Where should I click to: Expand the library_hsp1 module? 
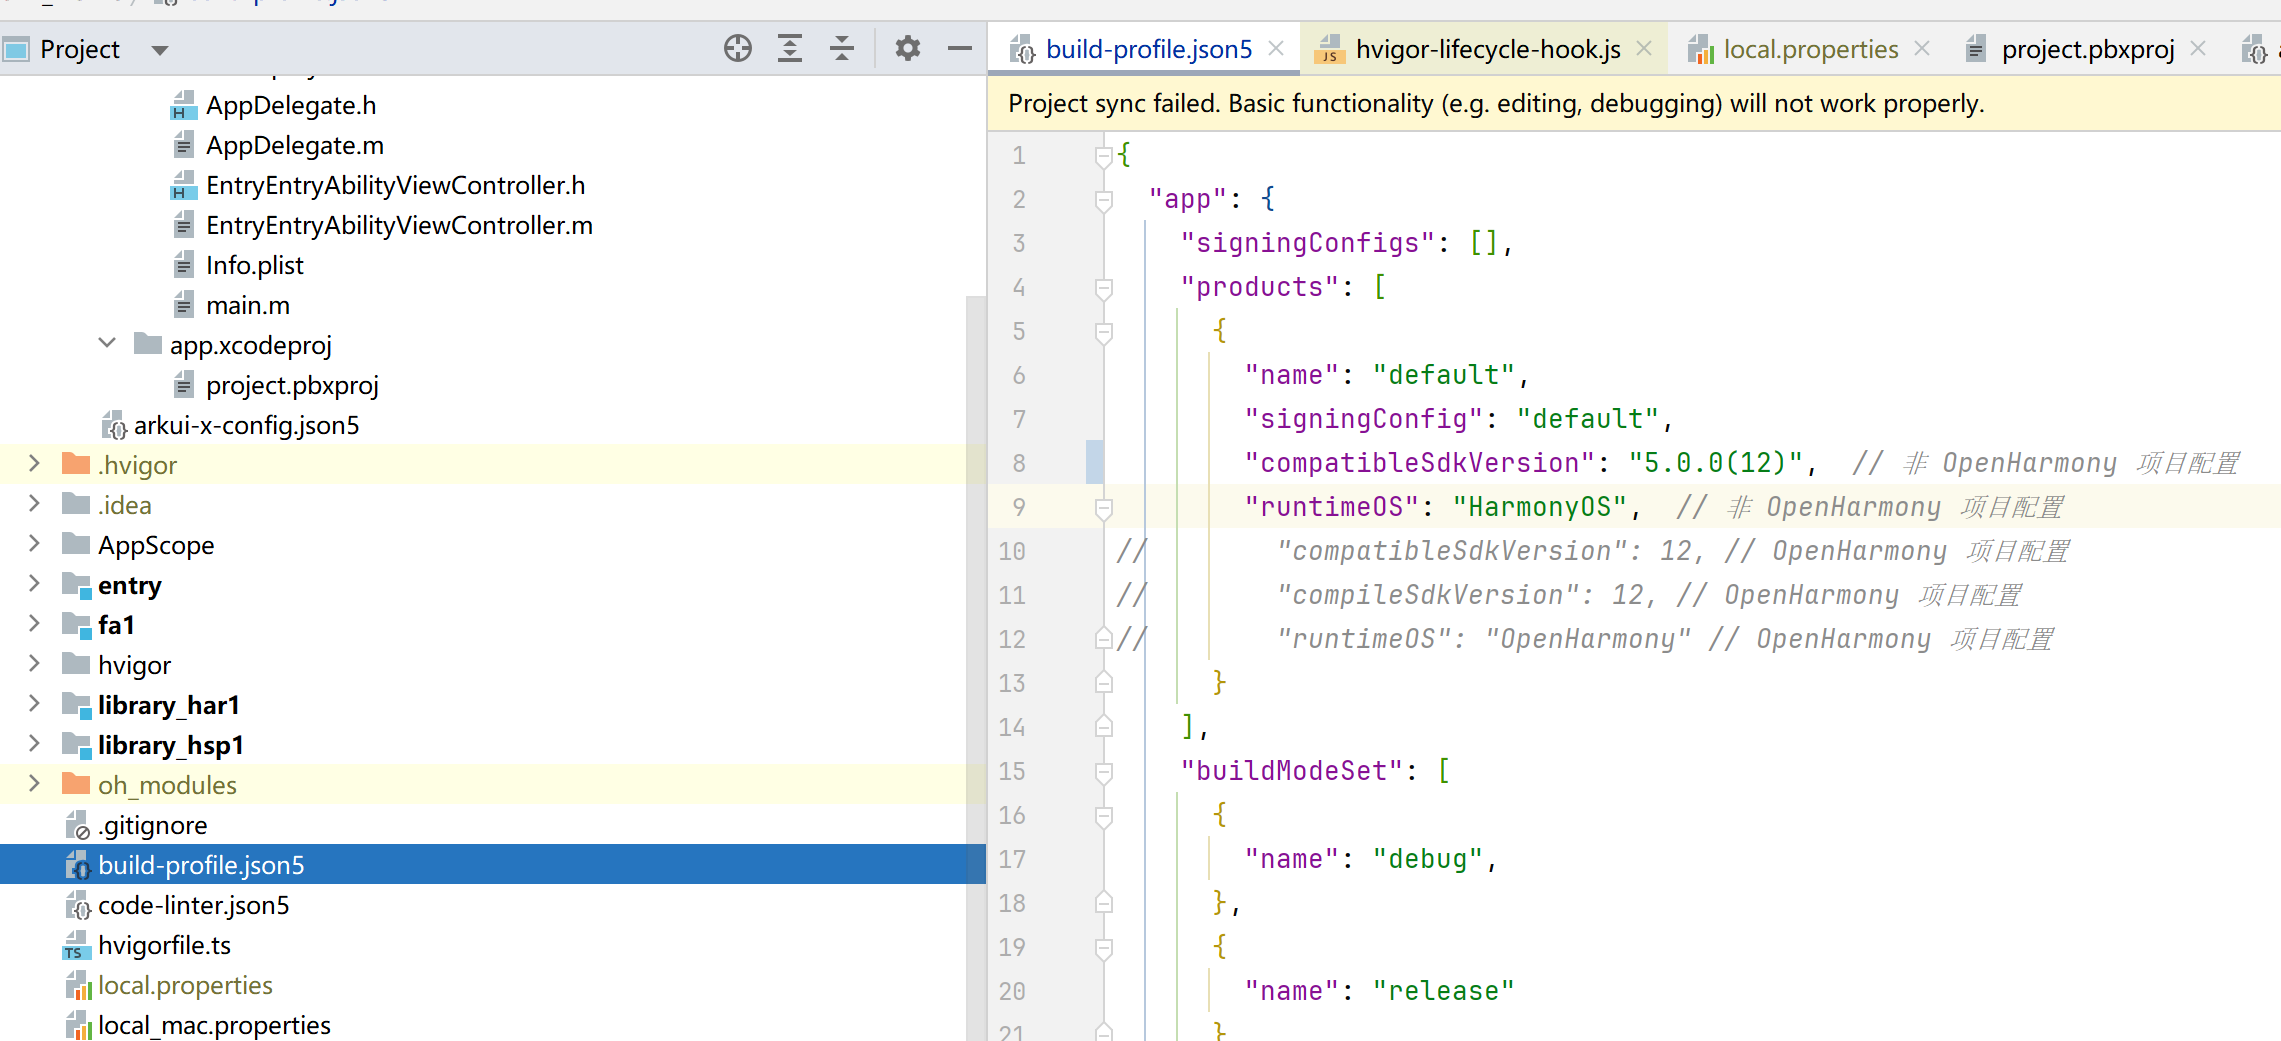(34, 743)
